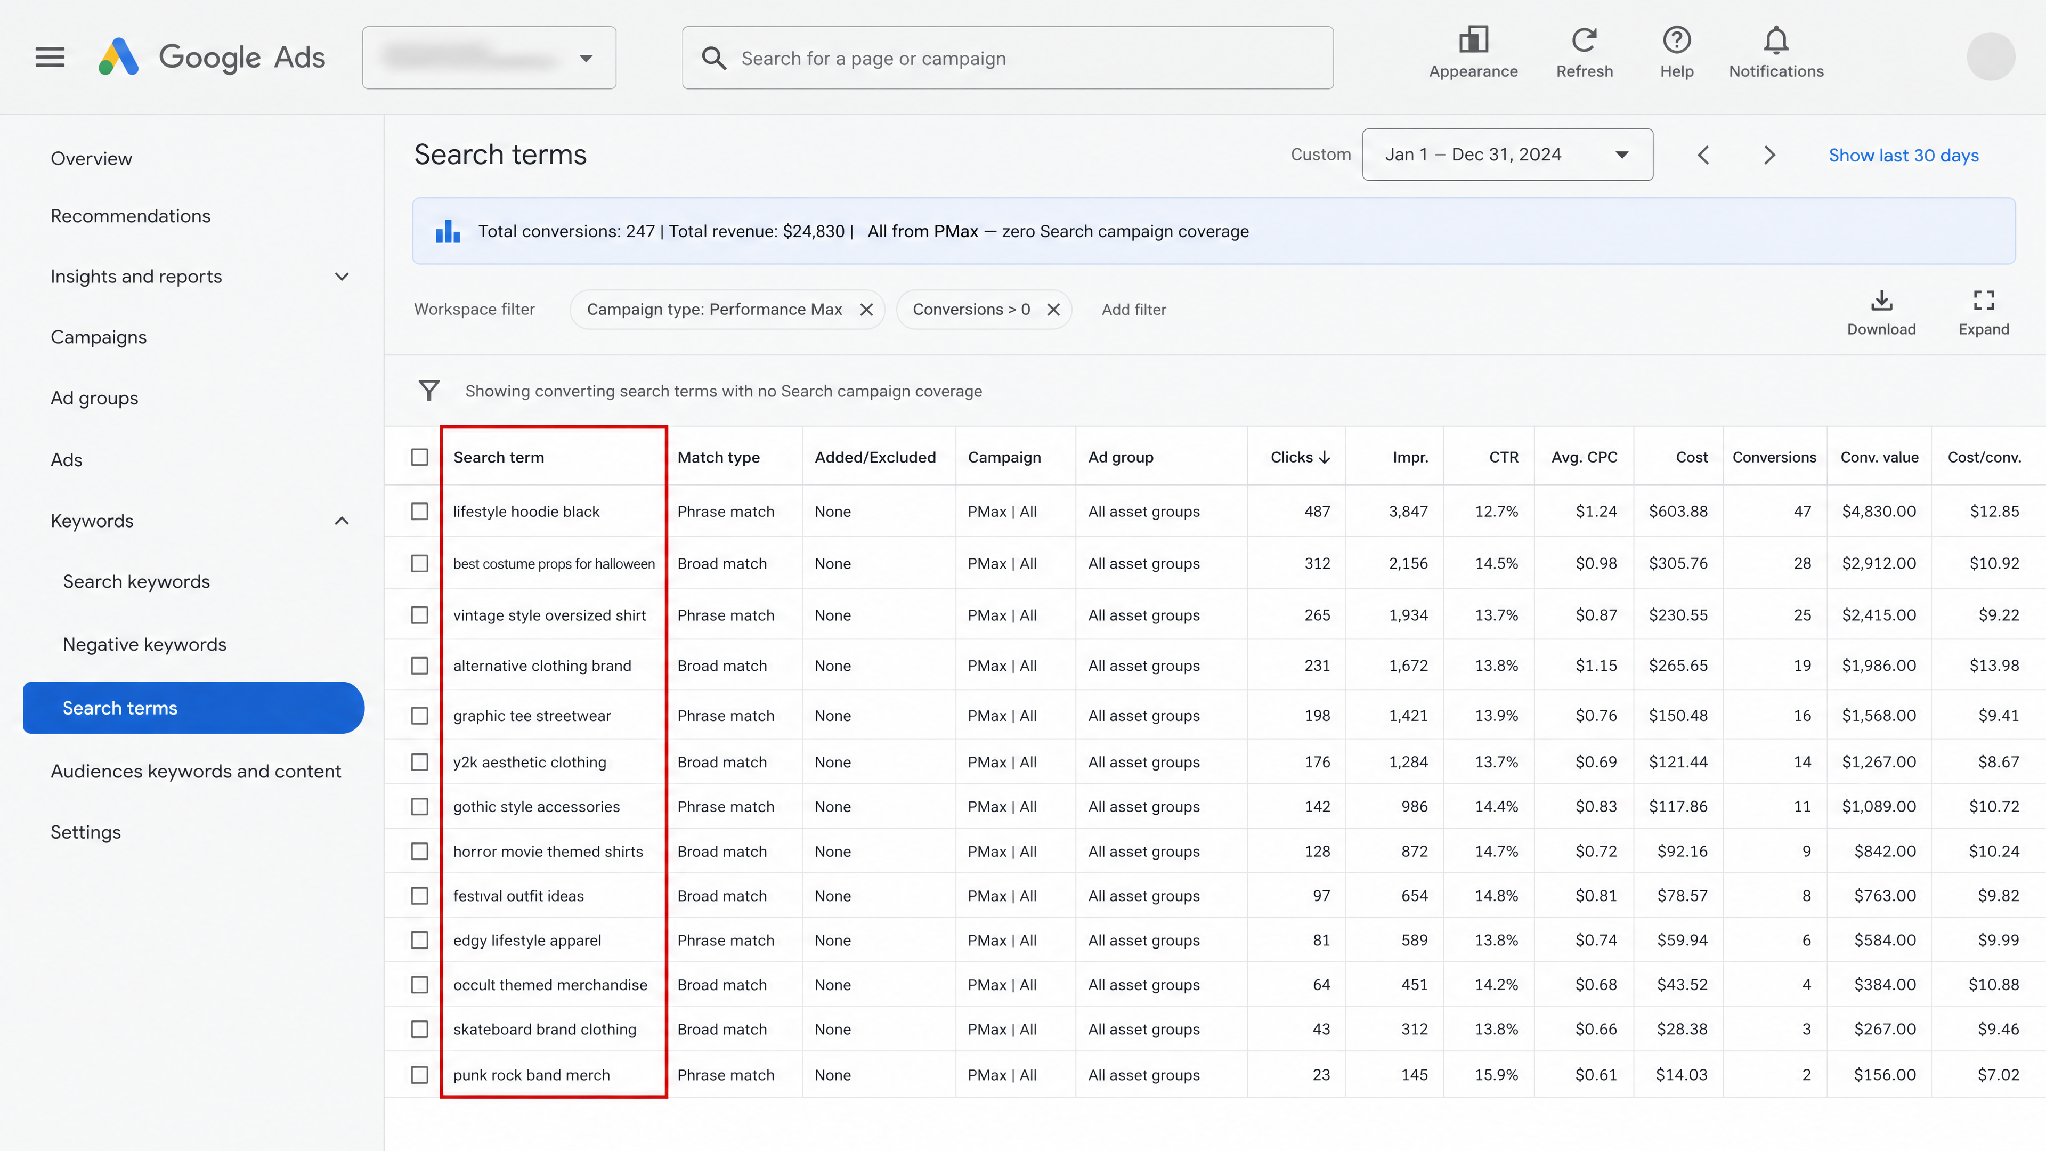Check the horror movie themed shirts row
The width and height of the screenshot is (2046, 1151).
click(x=420, y=851)
